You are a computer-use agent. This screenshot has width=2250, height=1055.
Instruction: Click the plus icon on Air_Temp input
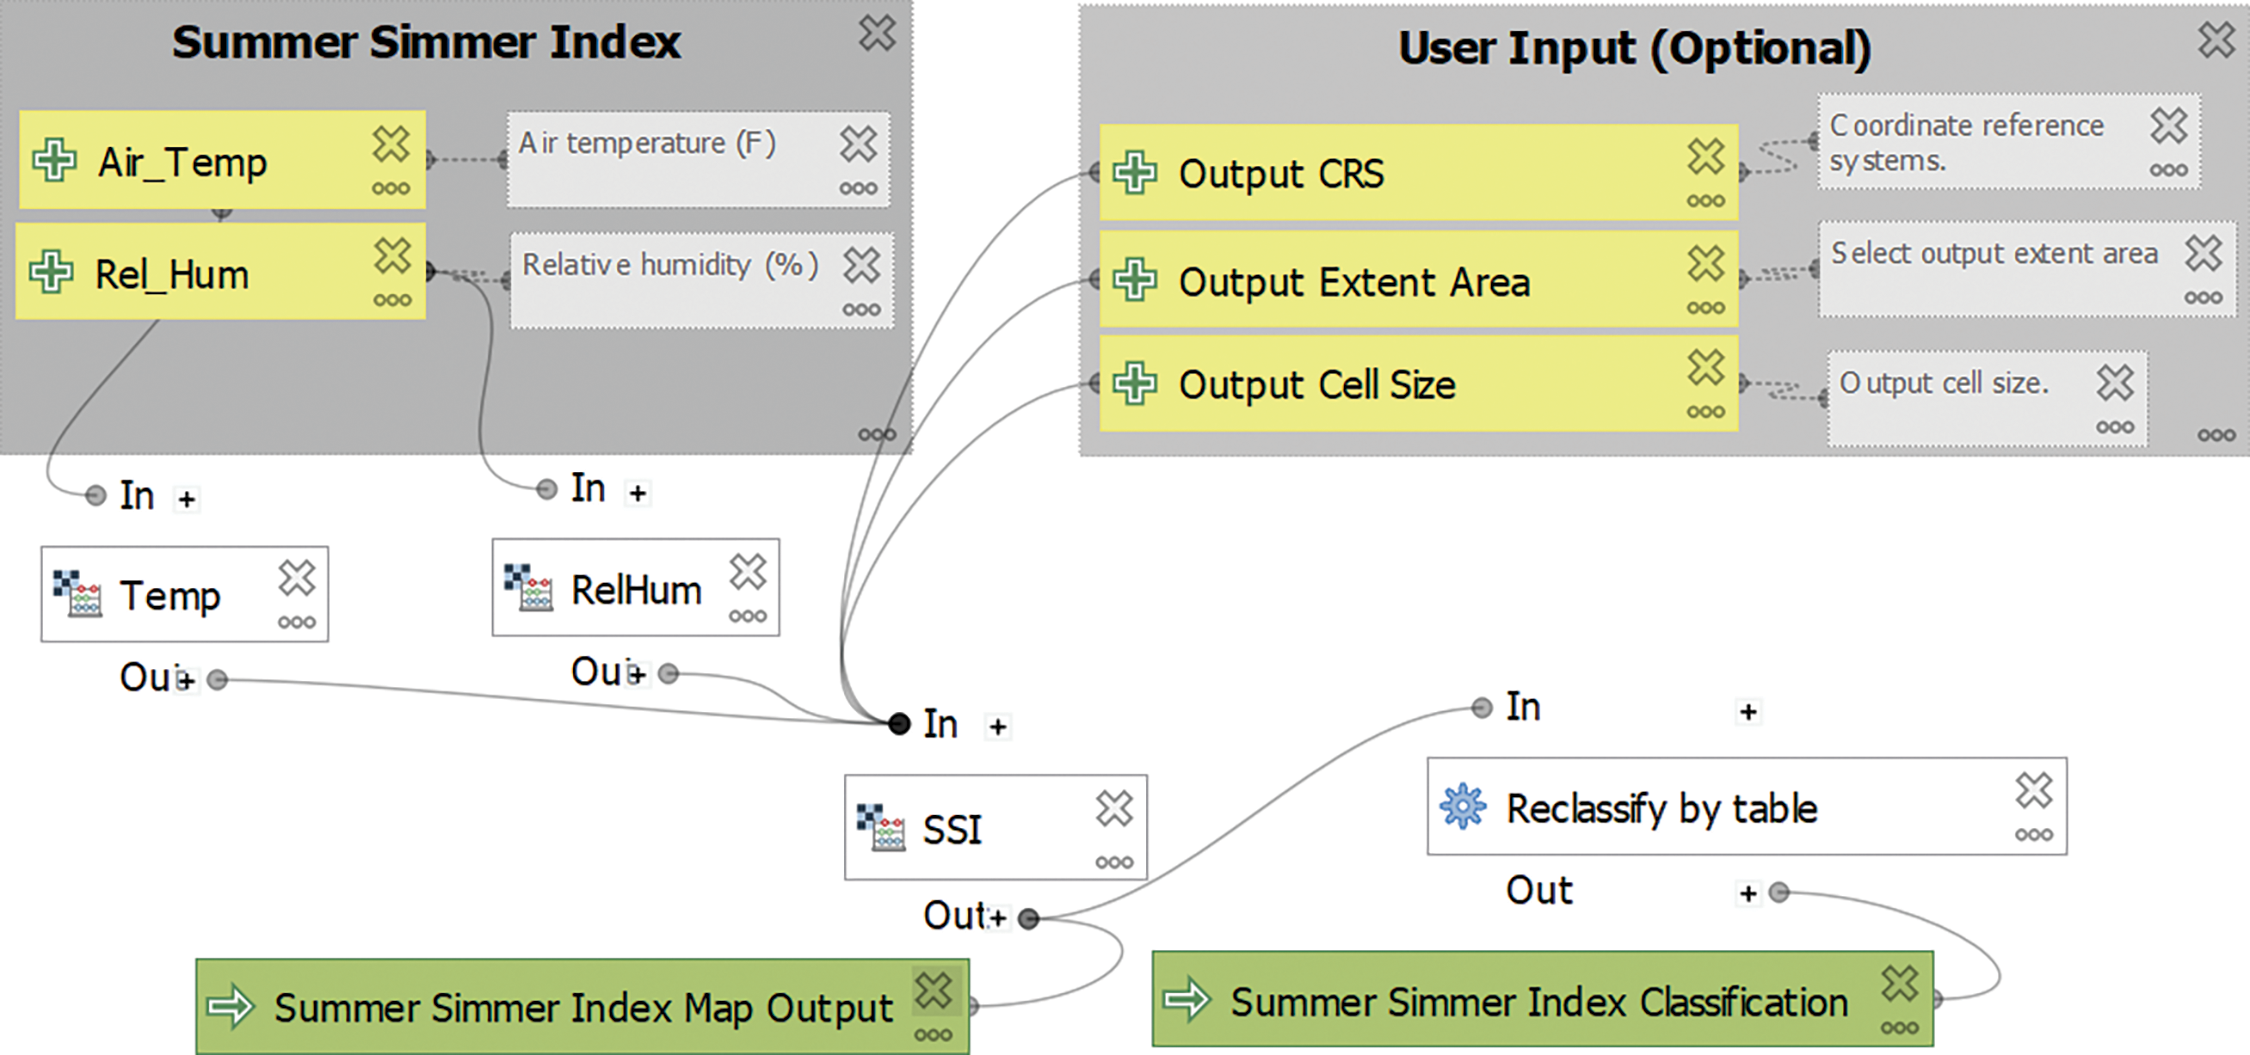tap(54, 160)
